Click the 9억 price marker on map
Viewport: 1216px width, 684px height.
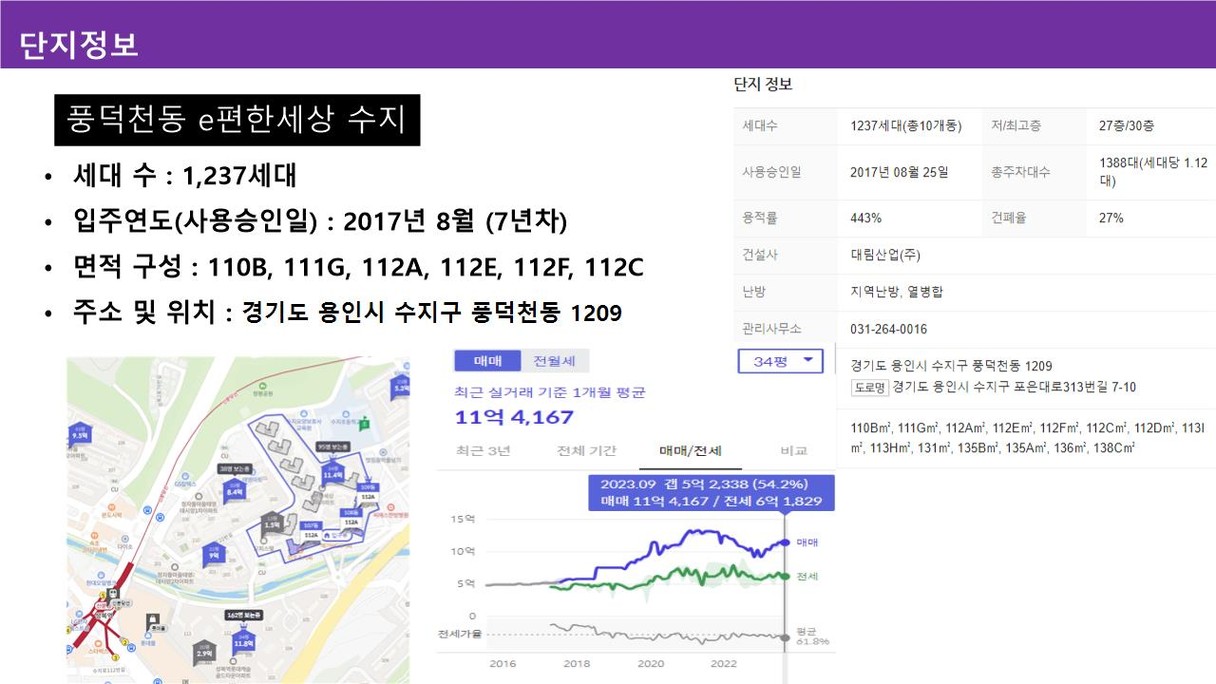click(x=214, y=553)
